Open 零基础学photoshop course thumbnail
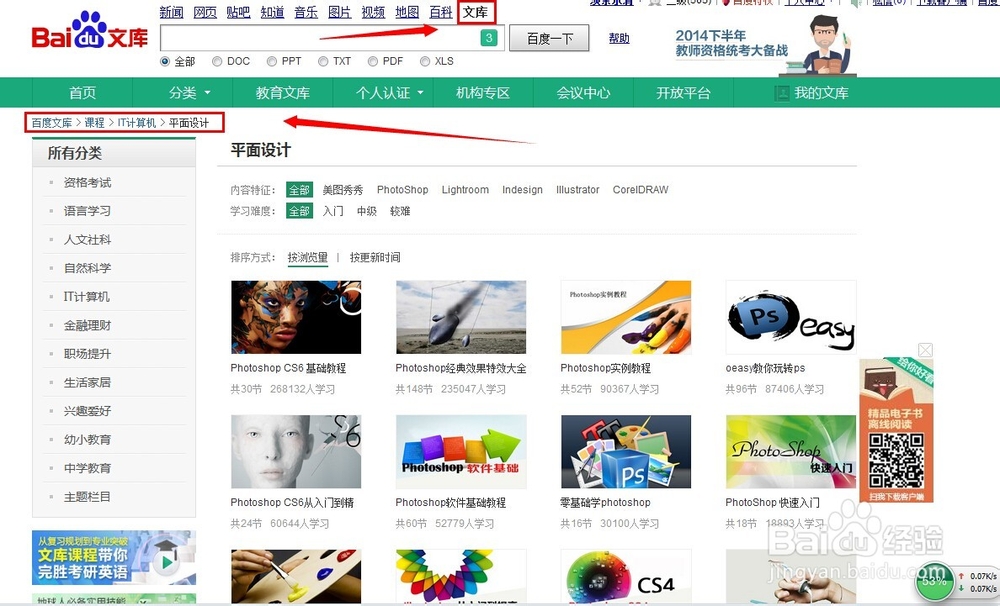Image resolution: width=1000 pixels, height=606 pixels. click(626, 452)
